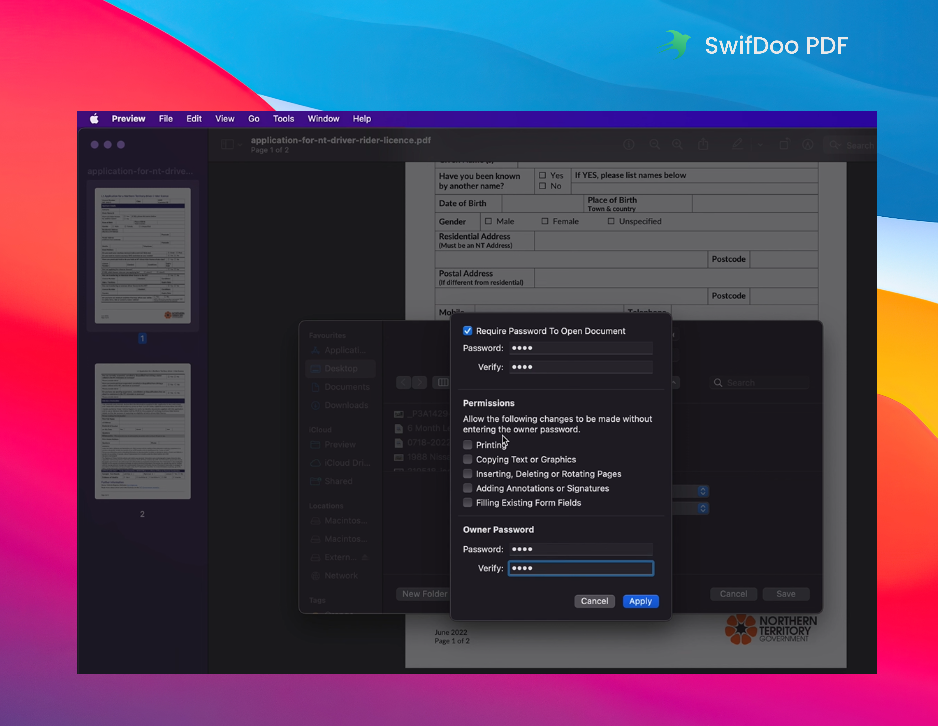Viewport: 938px width, 726px height.
Task: Open the File menu
Action: (166, 118)
